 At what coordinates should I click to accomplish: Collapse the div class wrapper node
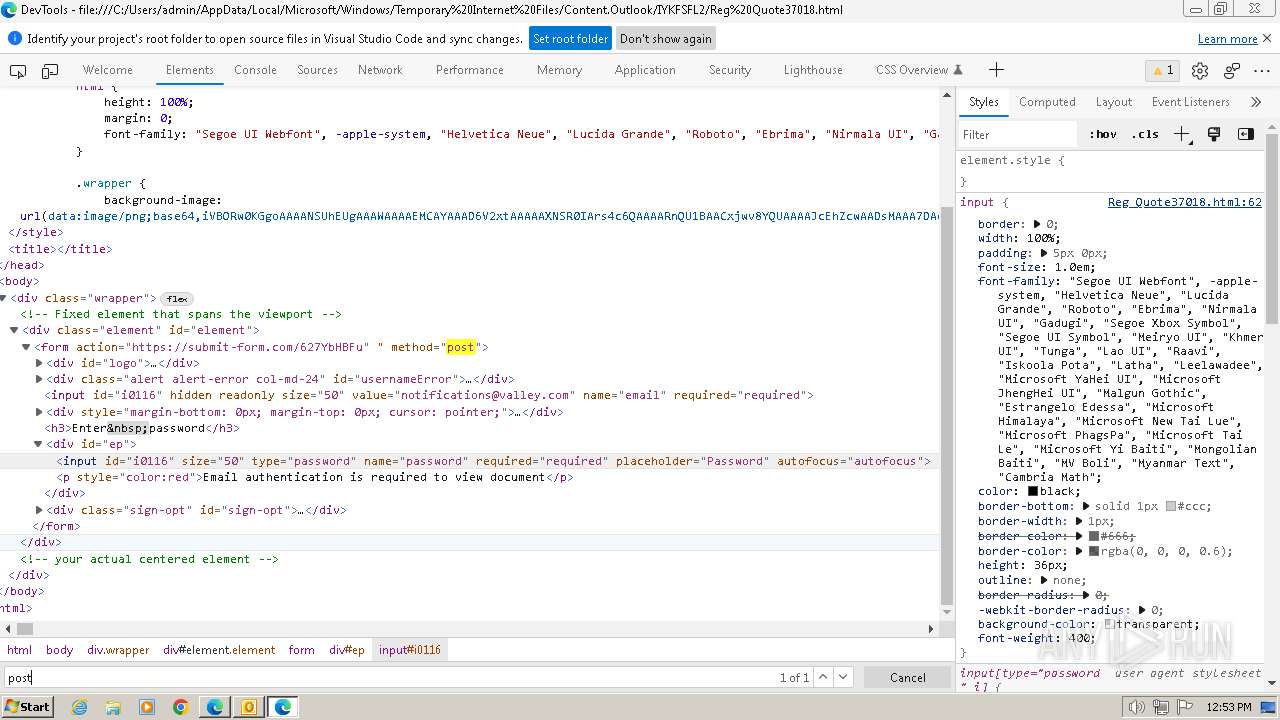point(3,298)
